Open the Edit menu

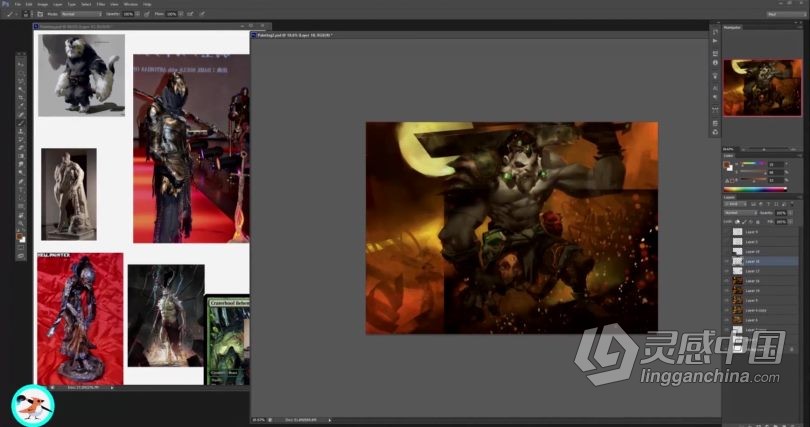point(29,4)
